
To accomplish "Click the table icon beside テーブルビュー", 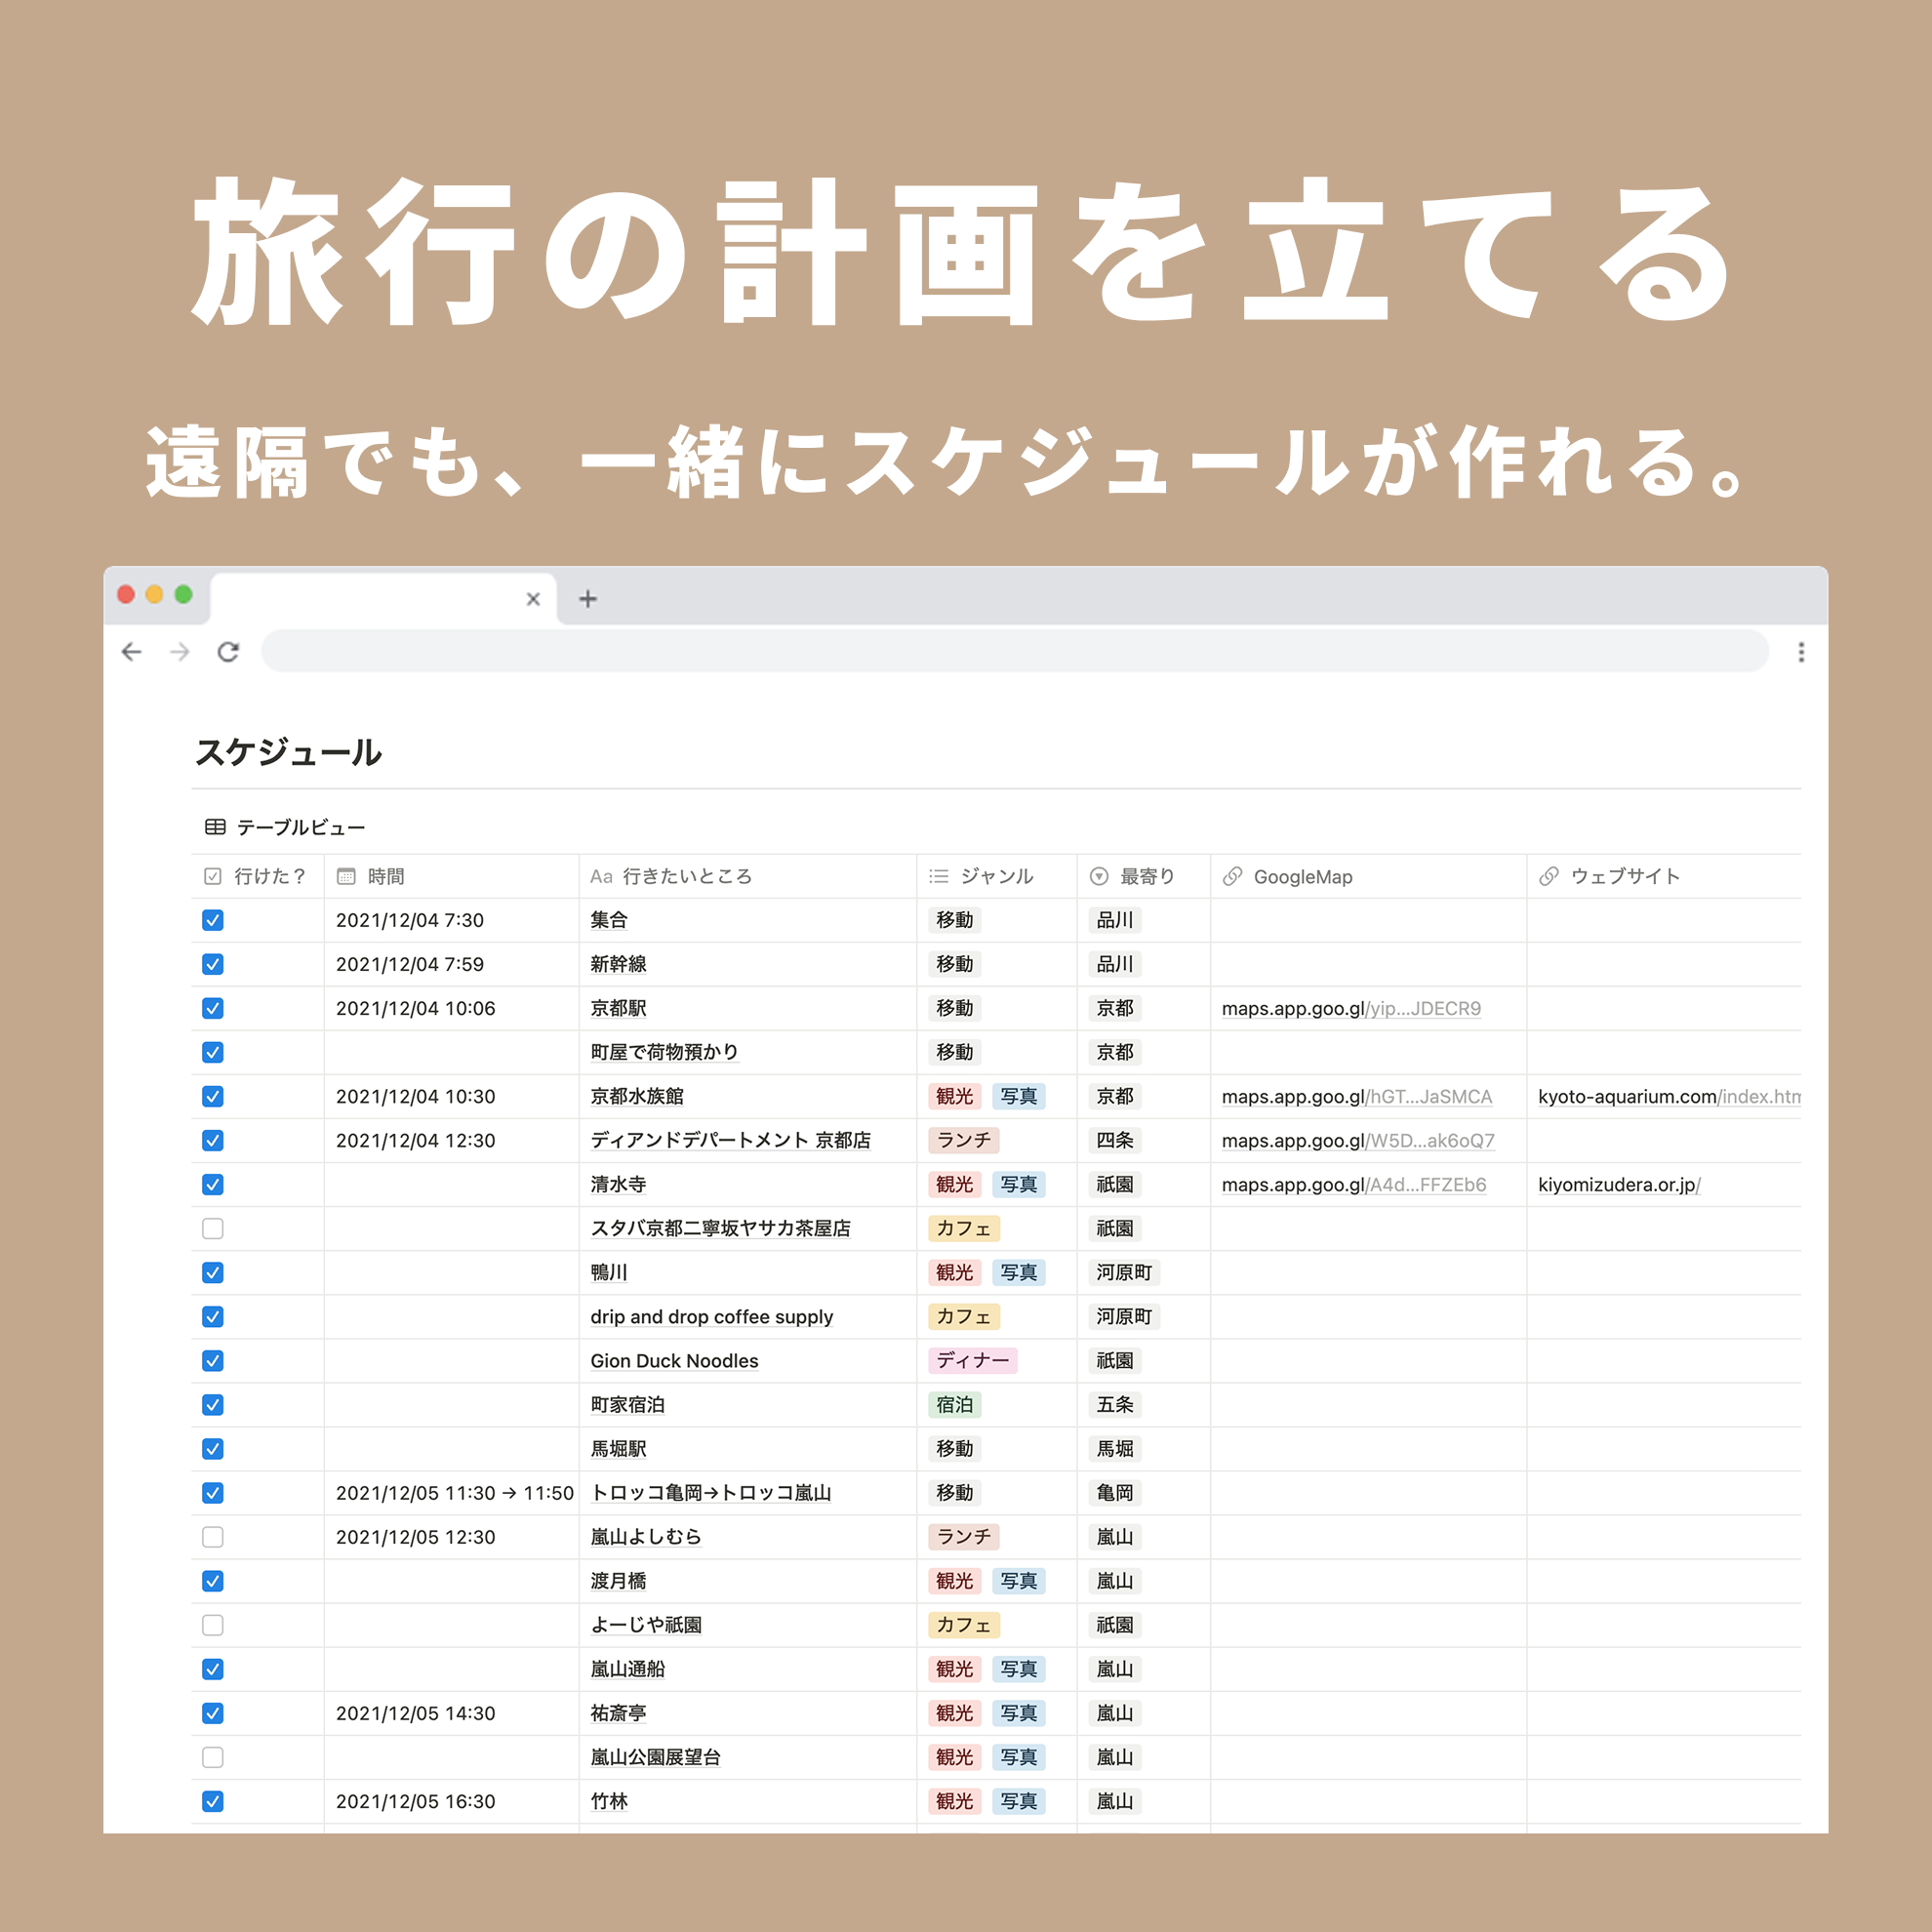I will coord(215,827).
